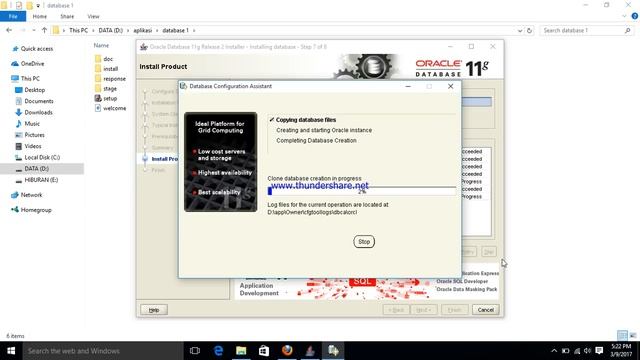Expand chevron after 'database 1' breadcrumb
This screenshot has height=360, width=640.
[x=194, y=30]
